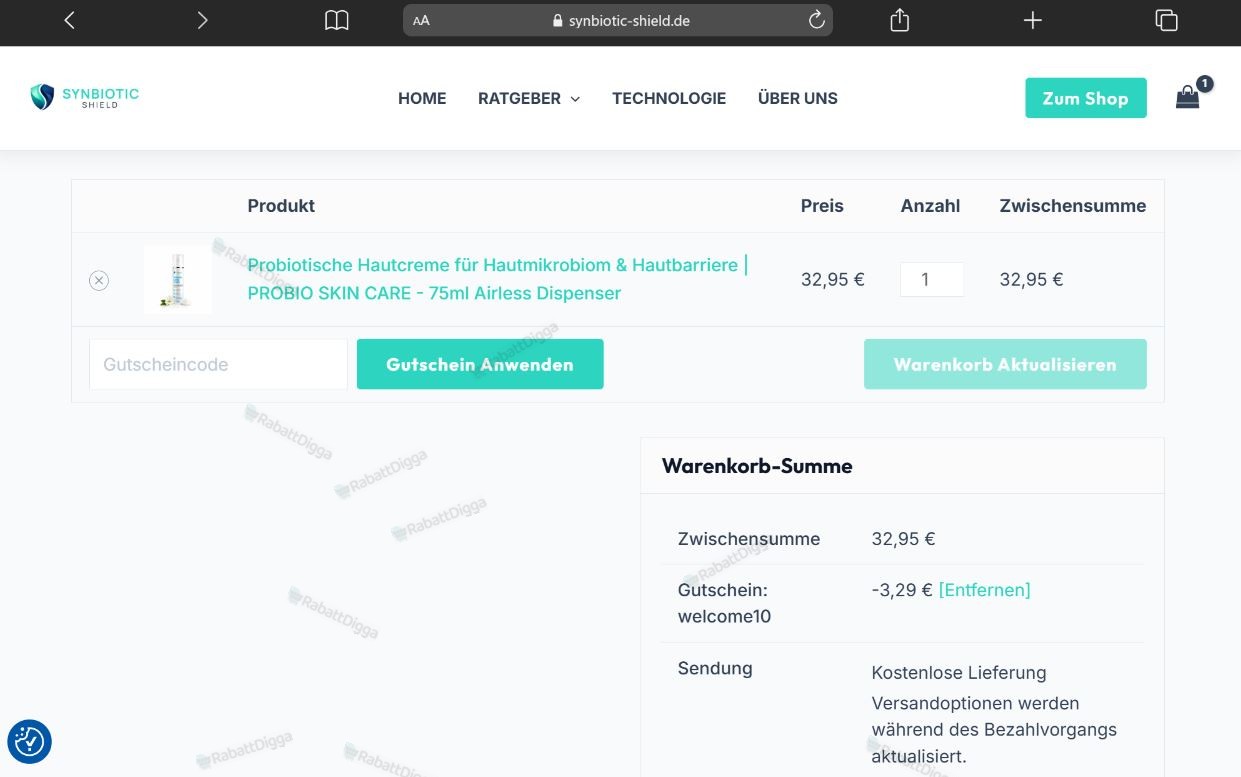
Task: Click the Gutschein: welcome10 label
Action: 725,603
